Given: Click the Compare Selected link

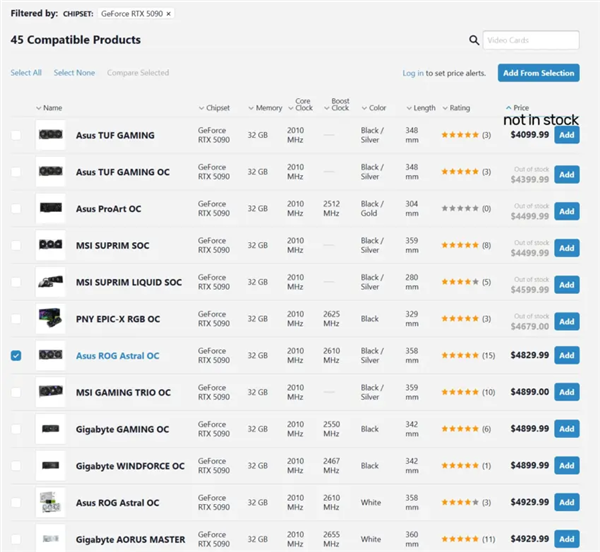Looking at the screenshot, I should (x=138, y=73).
